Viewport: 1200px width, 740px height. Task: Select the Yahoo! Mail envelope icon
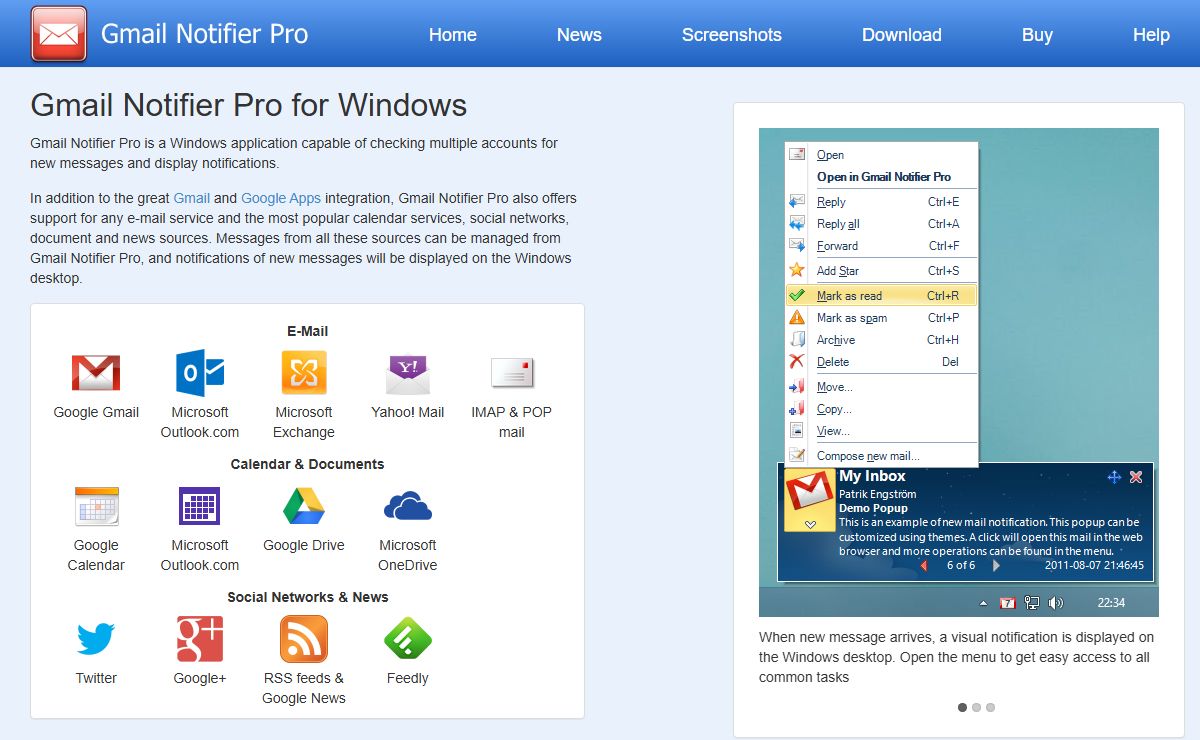pos(408,374)
